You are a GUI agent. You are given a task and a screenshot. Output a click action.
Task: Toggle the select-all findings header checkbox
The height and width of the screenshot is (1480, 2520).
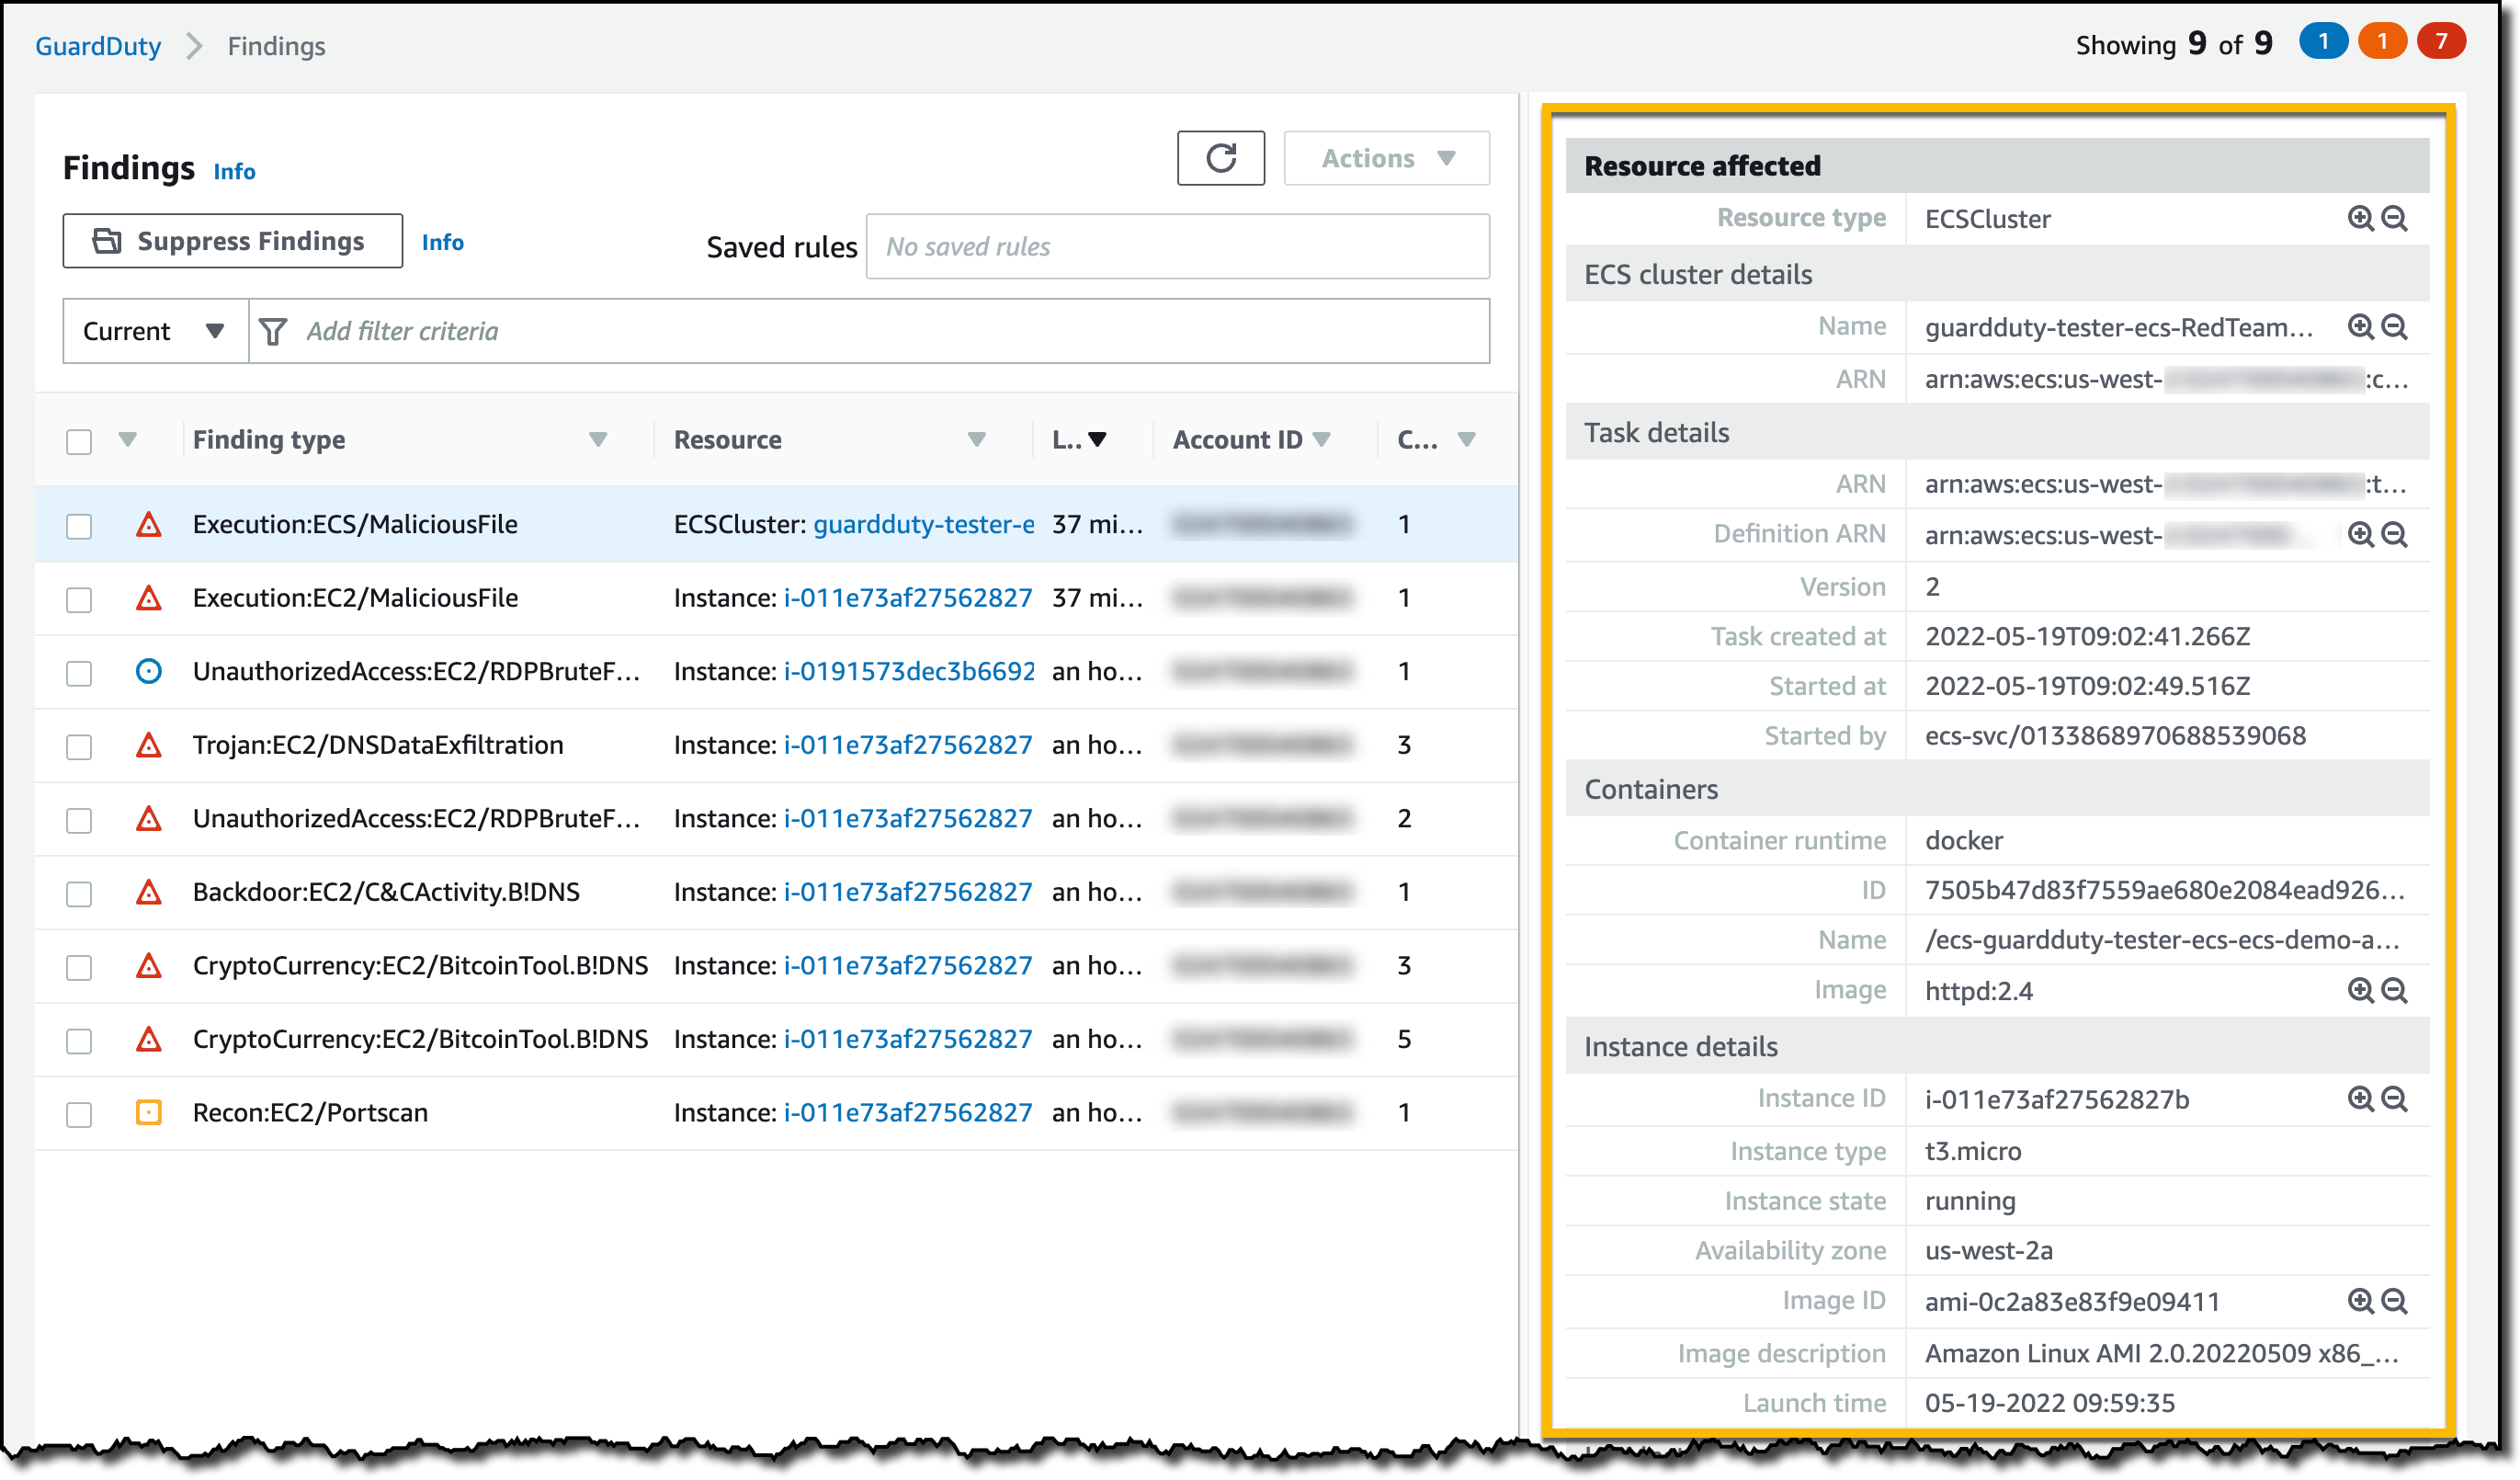pyautogui.click(x=79, y=441)
